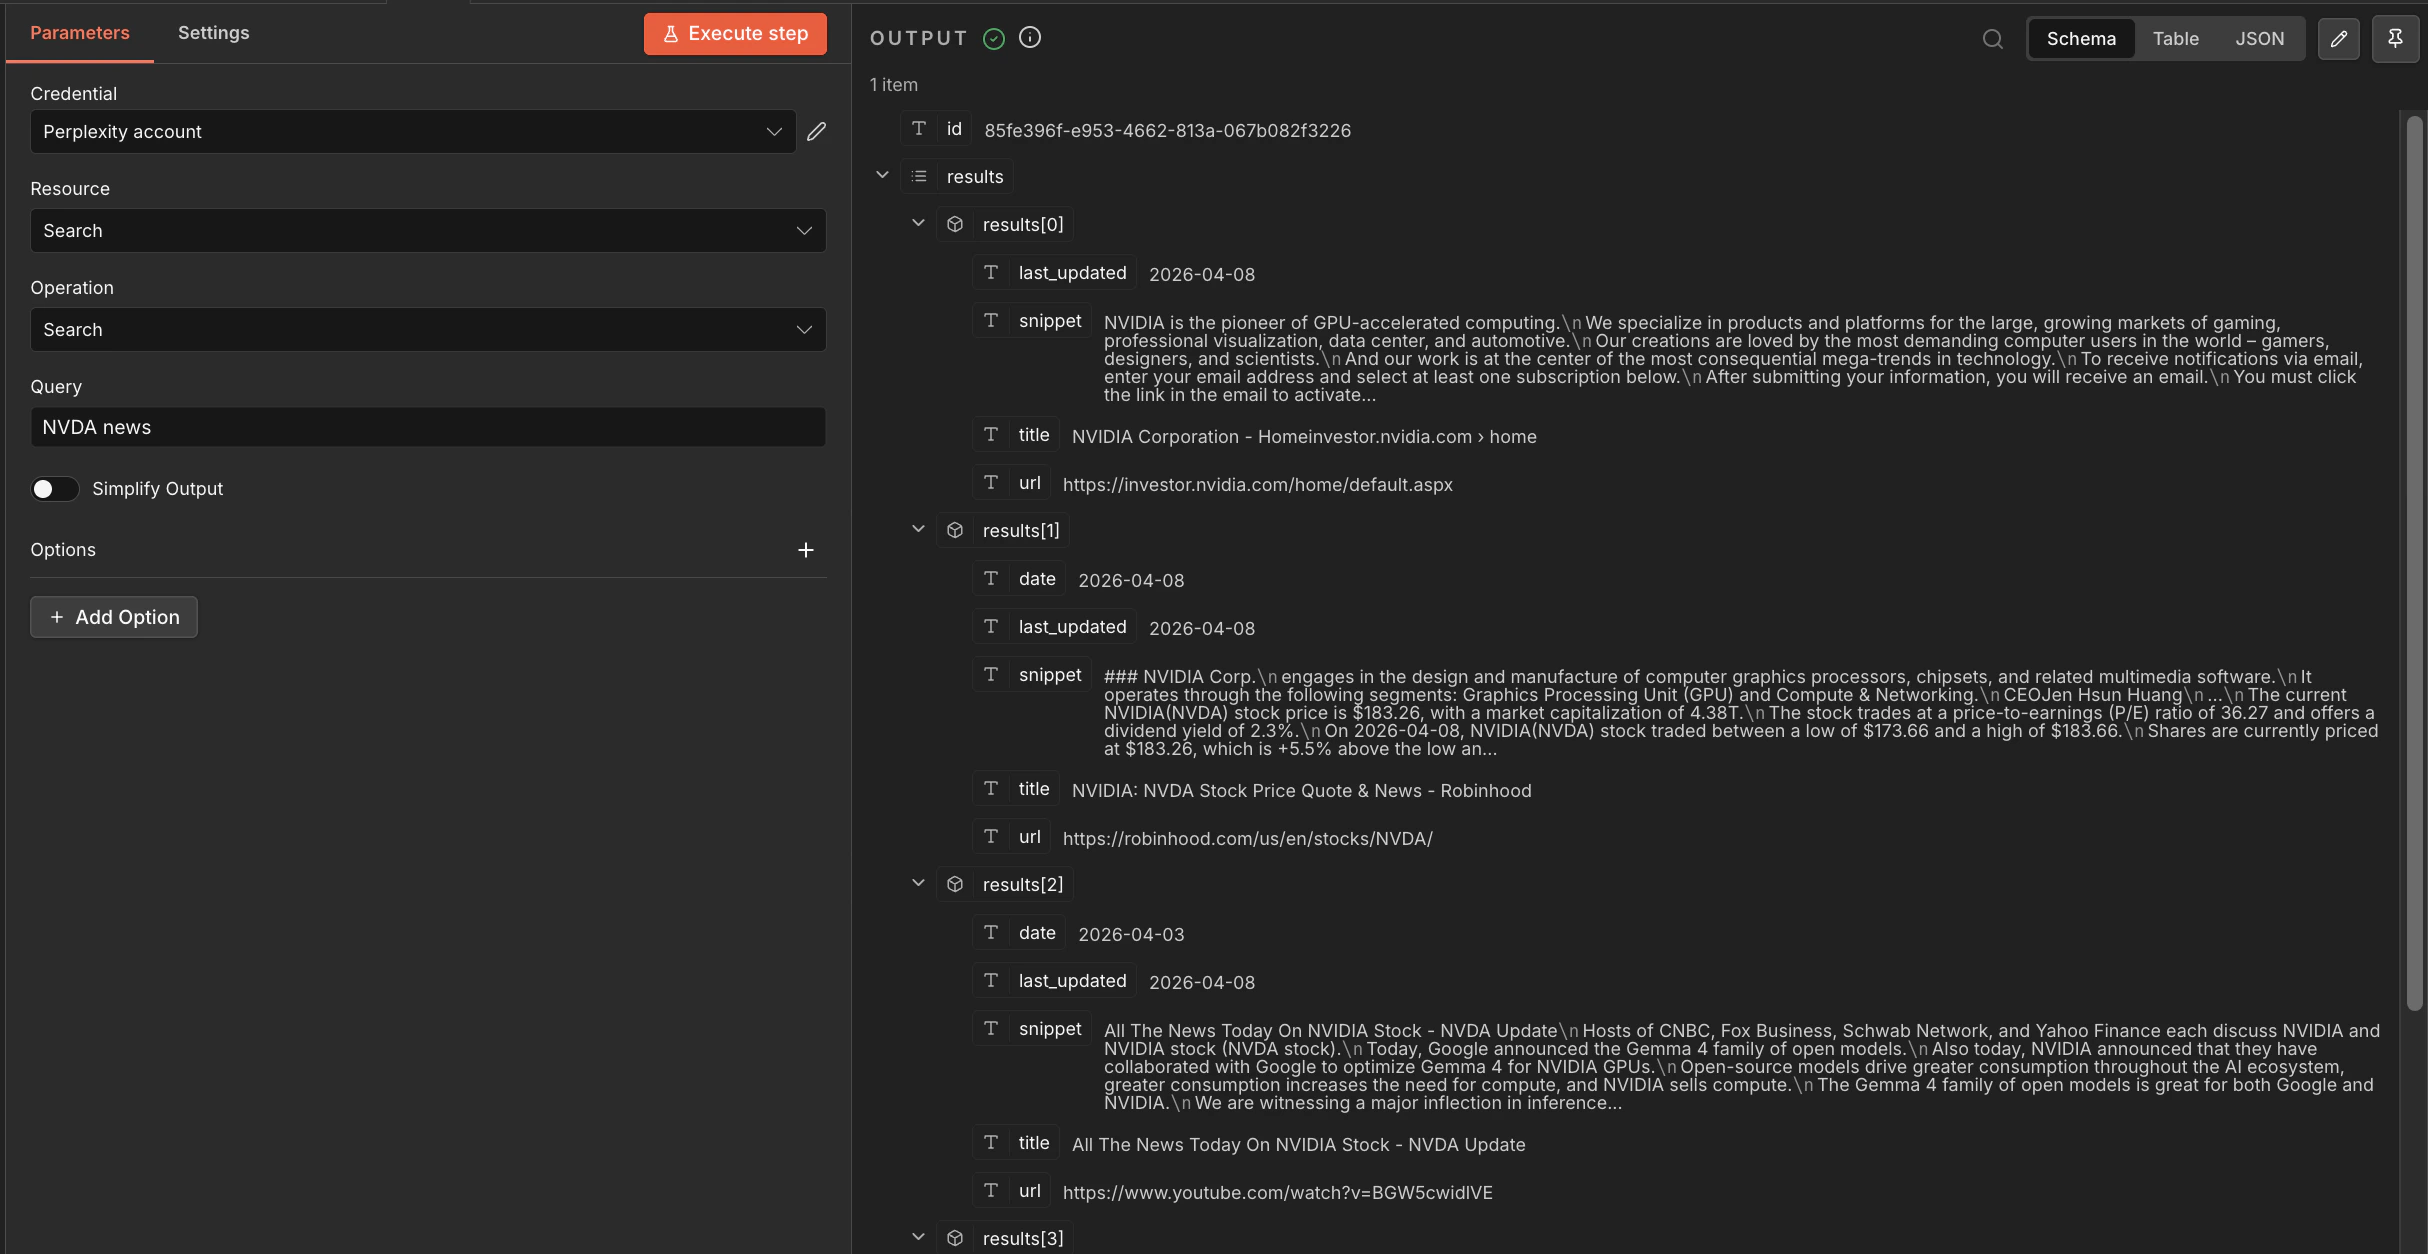
Task: Add an option using the plus icon
Action: [x=806, y=549]
